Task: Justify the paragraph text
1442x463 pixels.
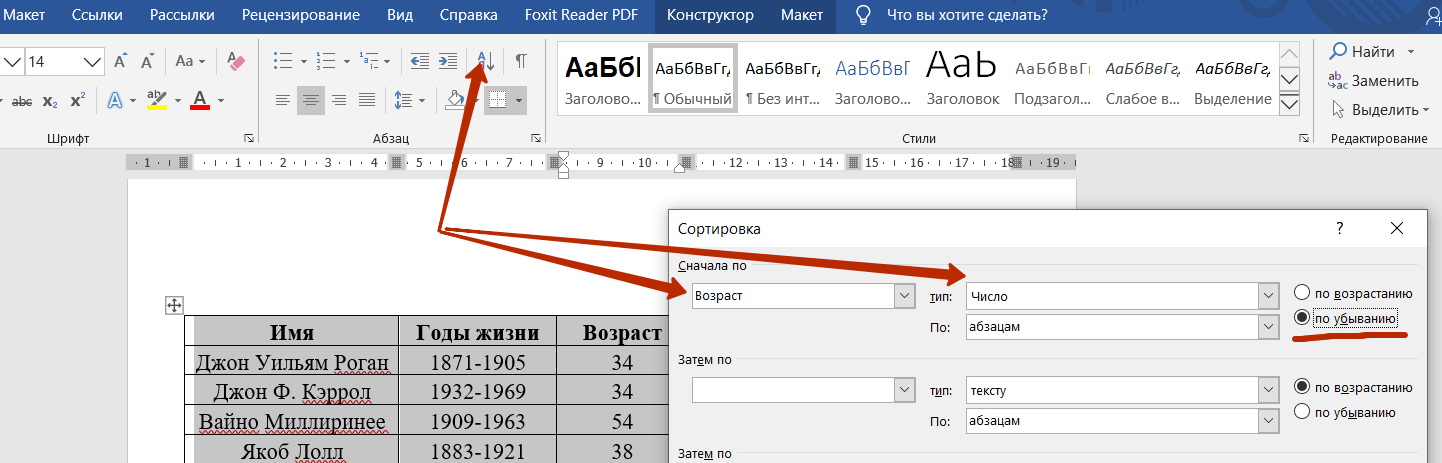Action: pos(367,100)
